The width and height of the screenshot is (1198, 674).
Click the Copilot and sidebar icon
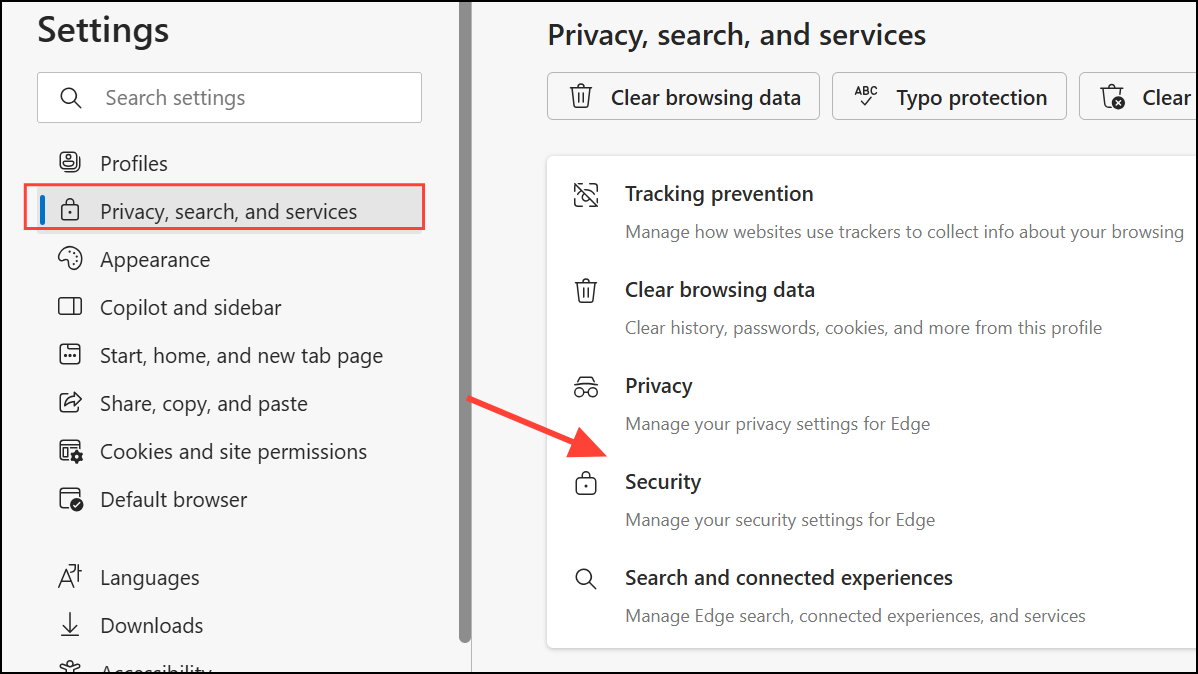[68, 307]
